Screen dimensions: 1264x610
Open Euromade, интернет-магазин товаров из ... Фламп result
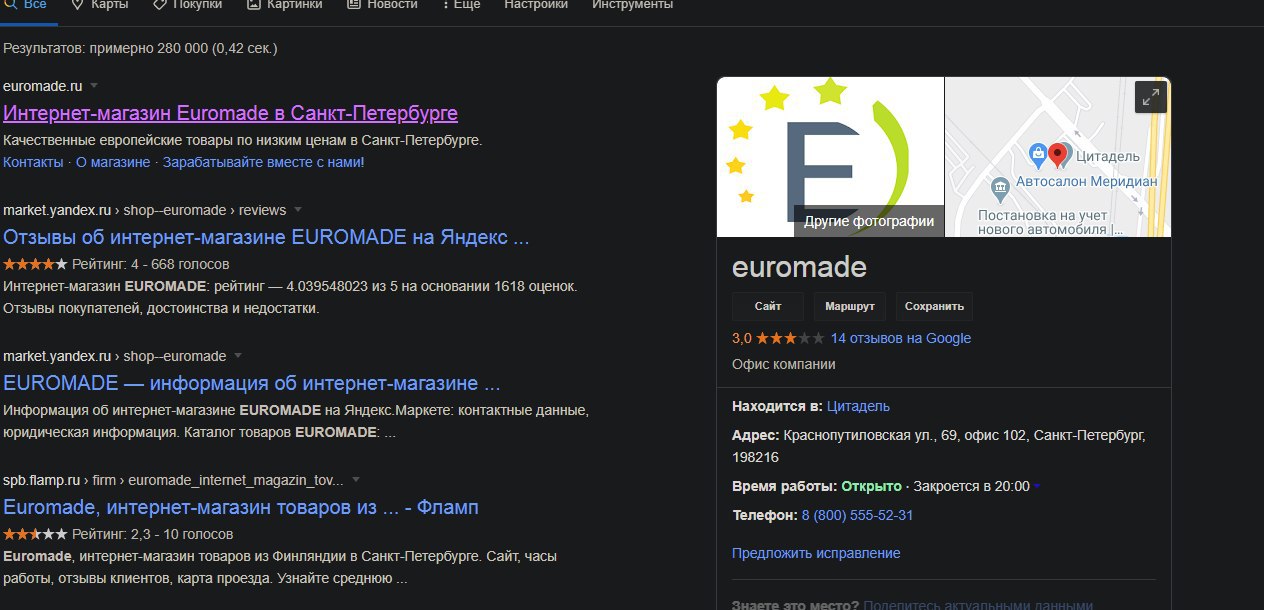[x=241, y=508]
